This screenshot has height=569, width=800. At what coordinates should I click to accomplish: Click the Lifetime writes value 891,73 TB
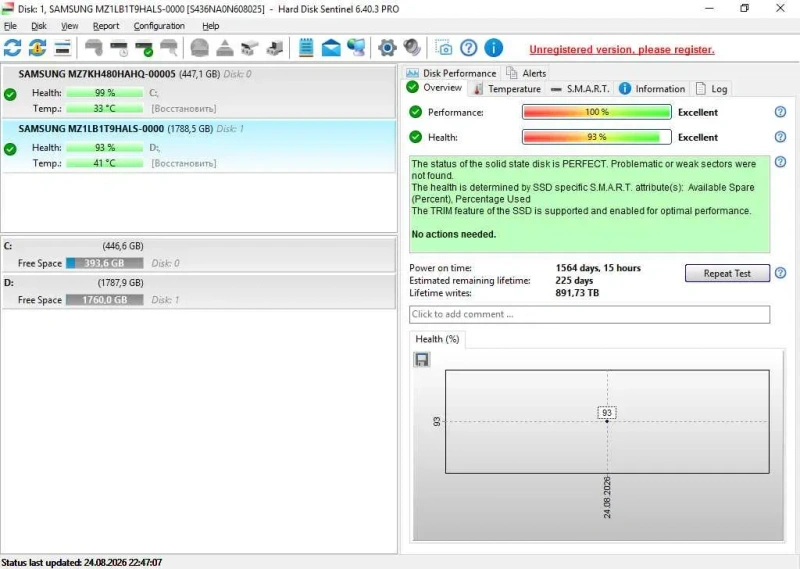577,293
